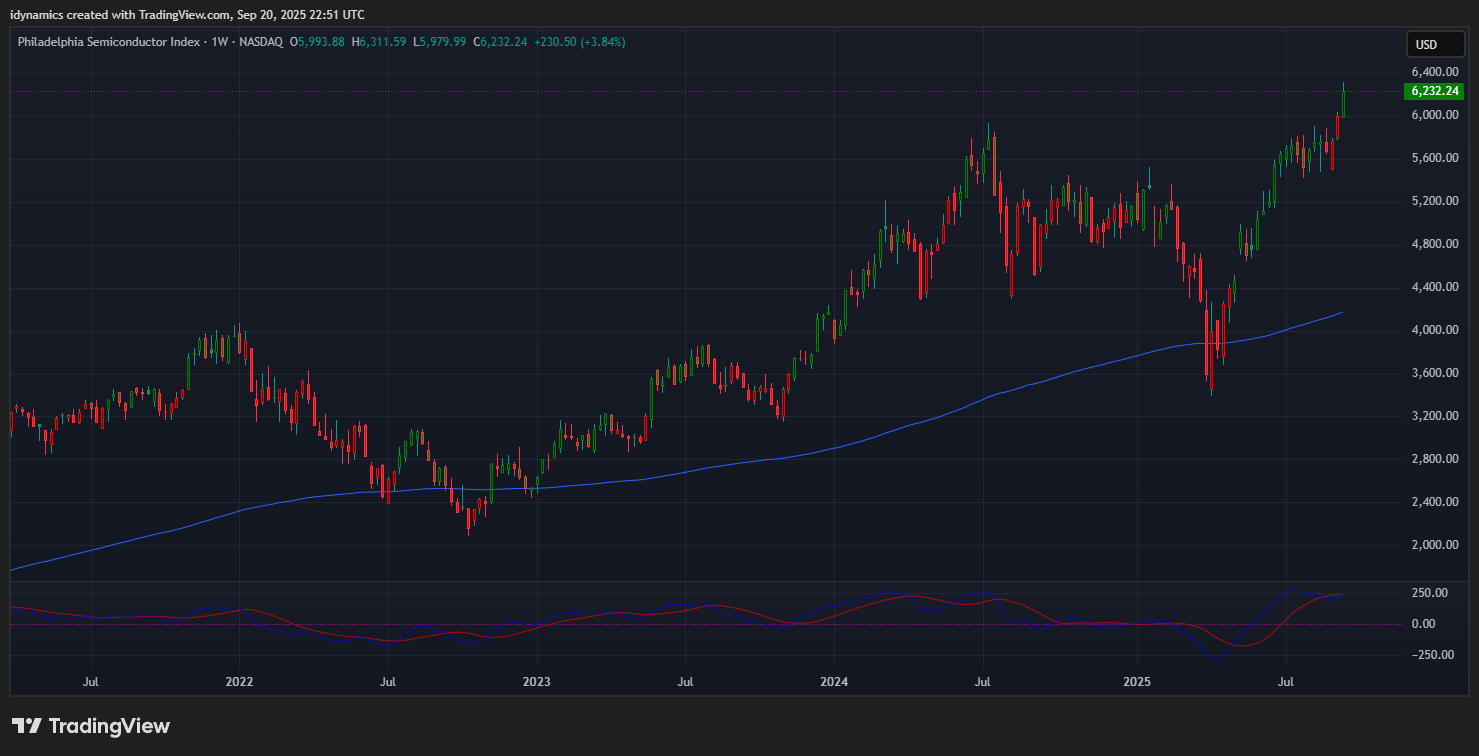Click the 2022 label on the time axis
This screenshot has height=756, width=1479.
pyautogui.click(x=239, y=682)
